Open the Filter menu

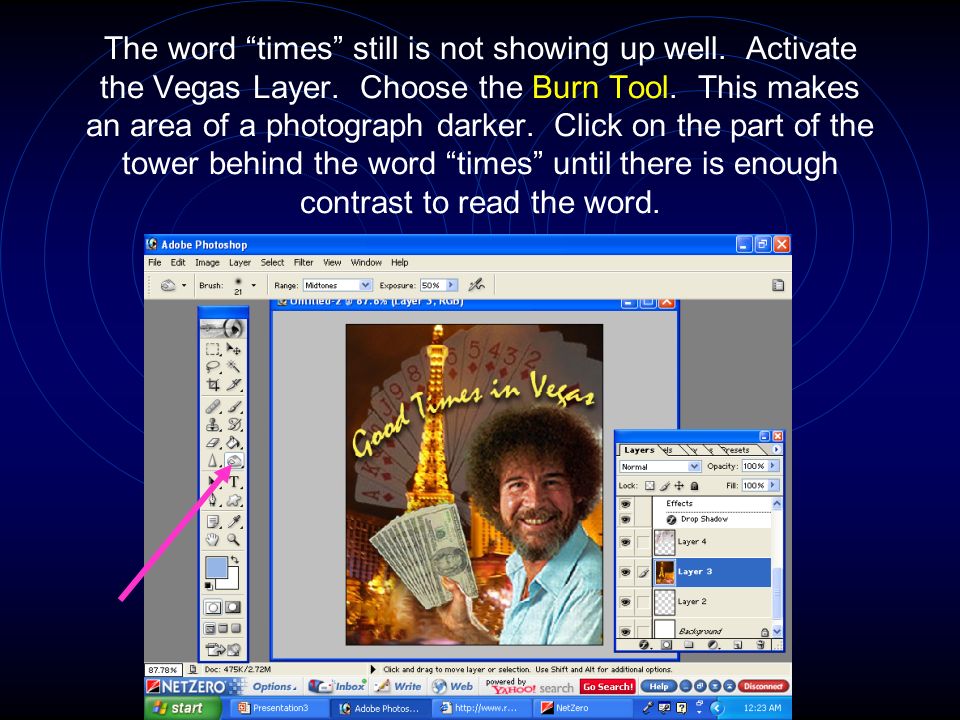pyautogui.click(x=303, y=262)
